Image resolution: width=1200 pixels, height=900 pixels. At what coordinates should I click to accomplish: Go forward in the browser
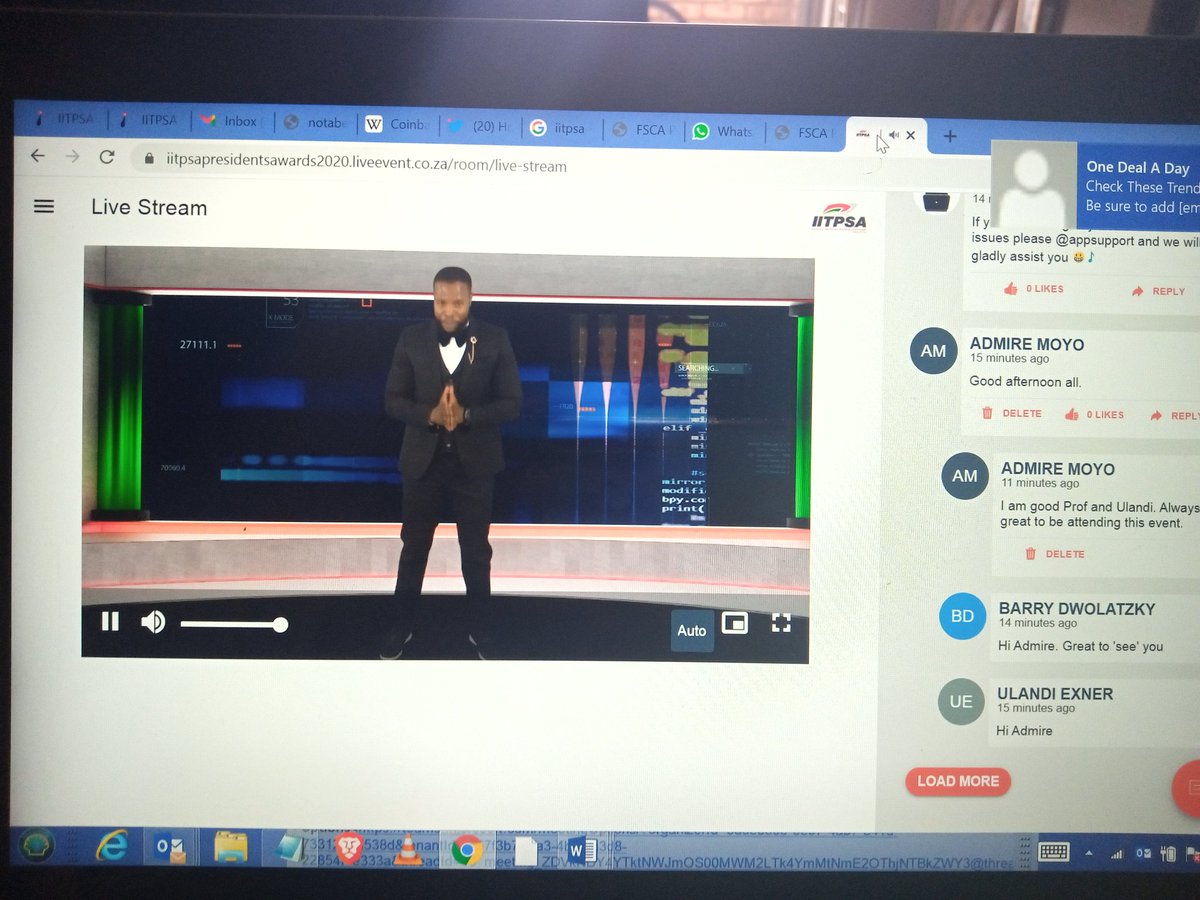point(72,156)
